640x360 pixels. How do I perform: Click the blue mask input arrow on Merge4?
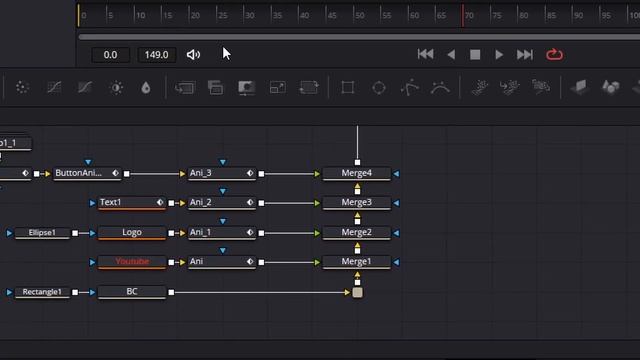pos(396,173)
